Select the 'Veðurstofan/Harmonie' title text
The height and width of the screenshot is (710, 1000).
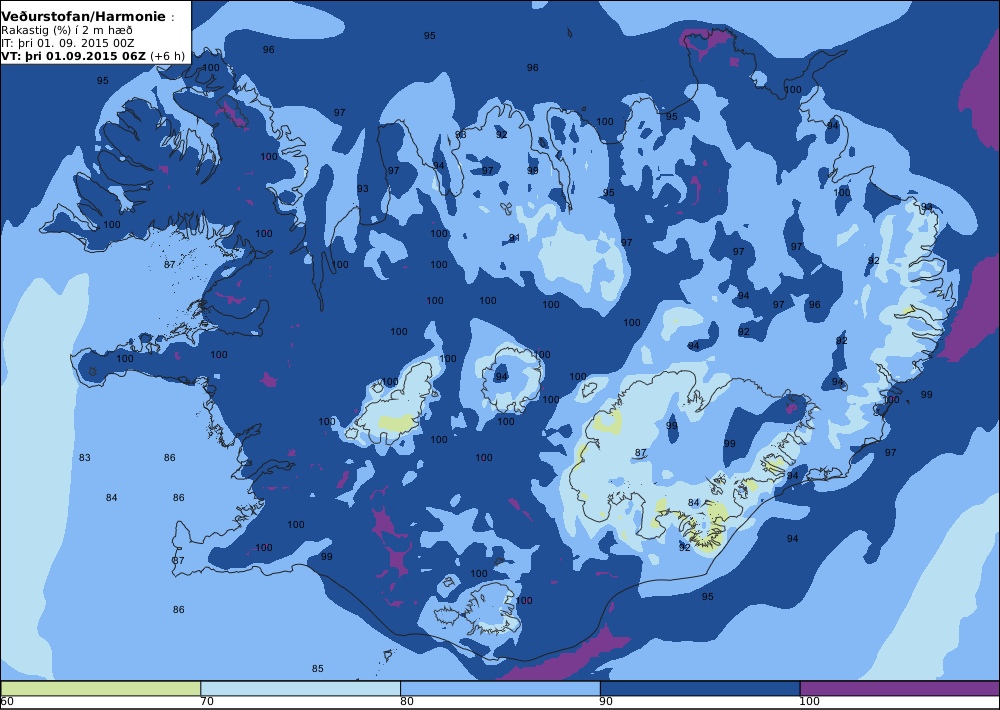(84, 17)
